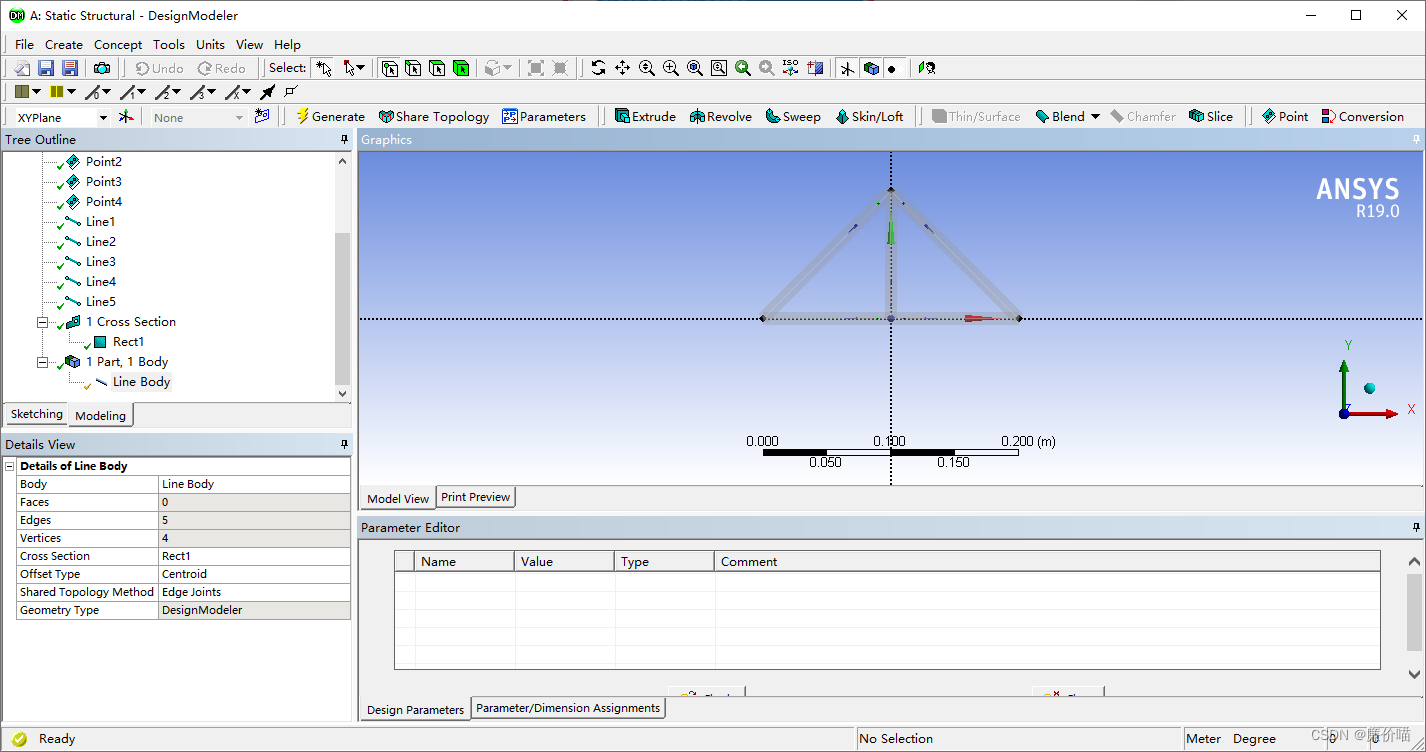Click the blue Save Project icon
Image resolution: width=1426 pixels, height=752 pixels.
[x=46, y=68]
